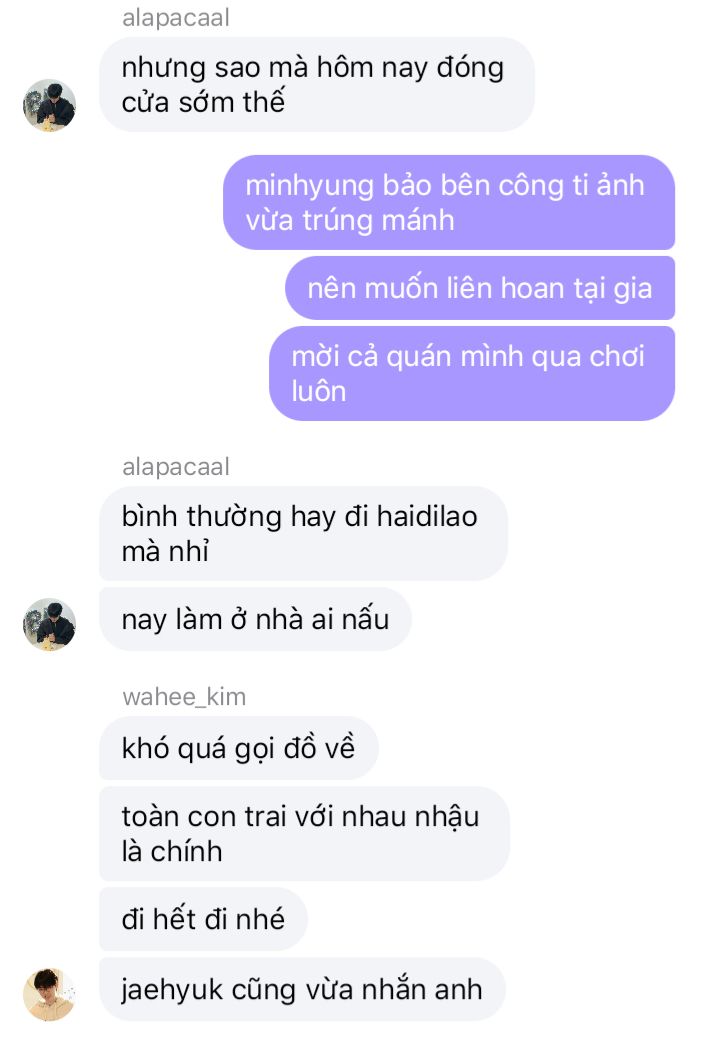Select the 'nhưng sao mà hôm nay đóng cửa sớm thế' message
The image size is (717, 1037).
tap(317, 85)
